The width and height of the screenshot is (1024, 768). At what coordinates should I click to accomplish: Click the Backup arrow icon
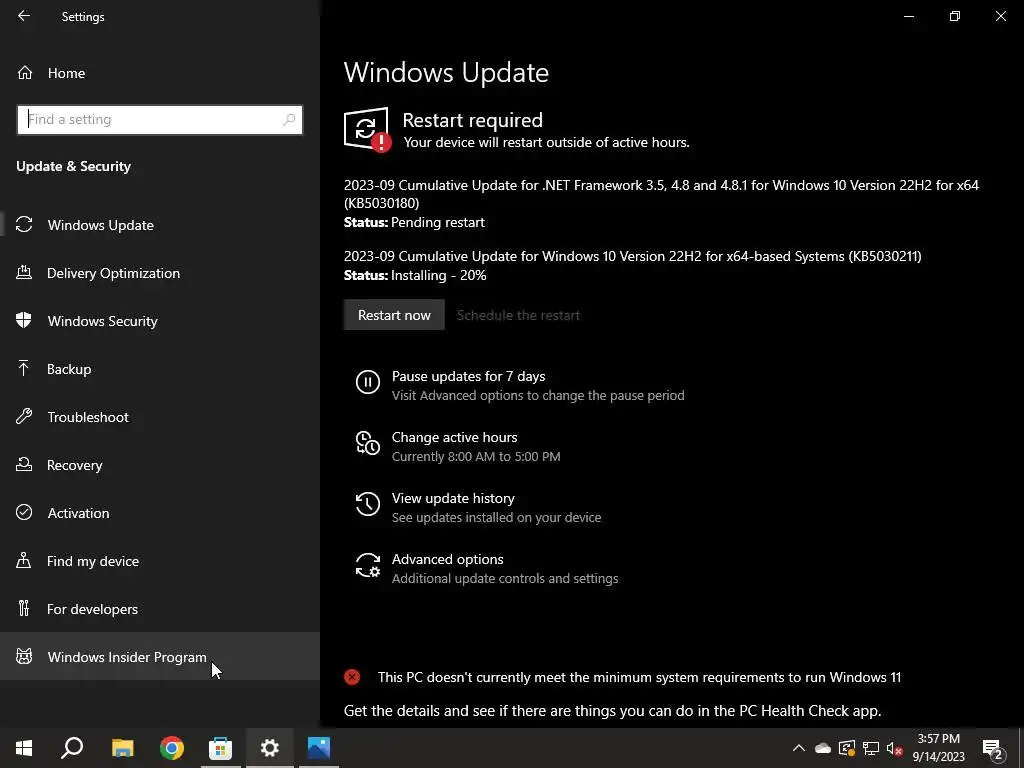(x=24, y=369)
